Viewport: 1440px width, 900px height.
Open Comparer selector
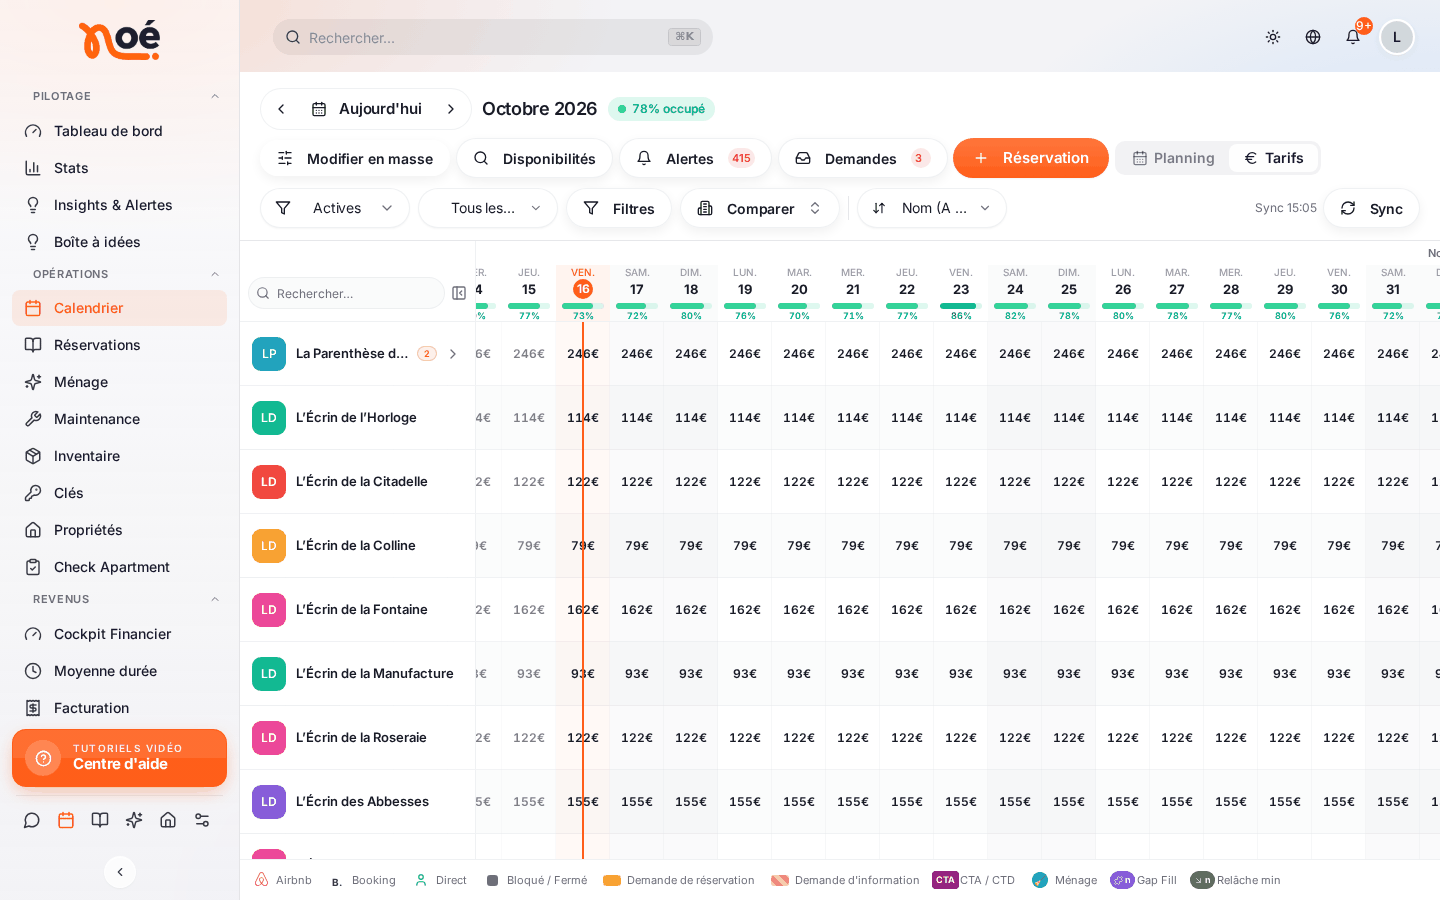coord(760,208)
